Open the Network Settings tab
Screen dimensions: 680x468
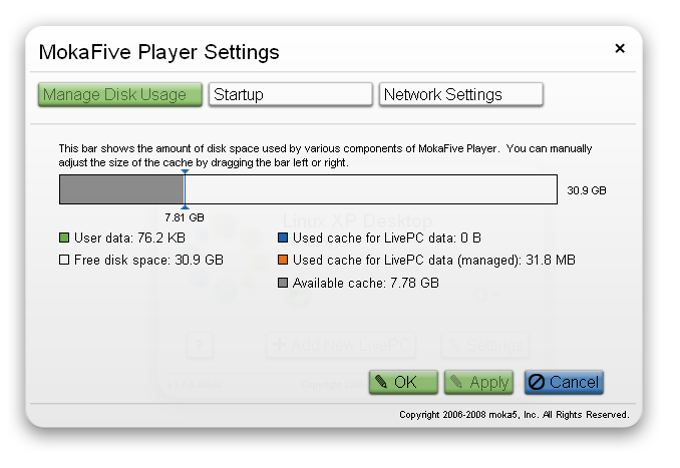pyautogui.click(x=461, y=95)
